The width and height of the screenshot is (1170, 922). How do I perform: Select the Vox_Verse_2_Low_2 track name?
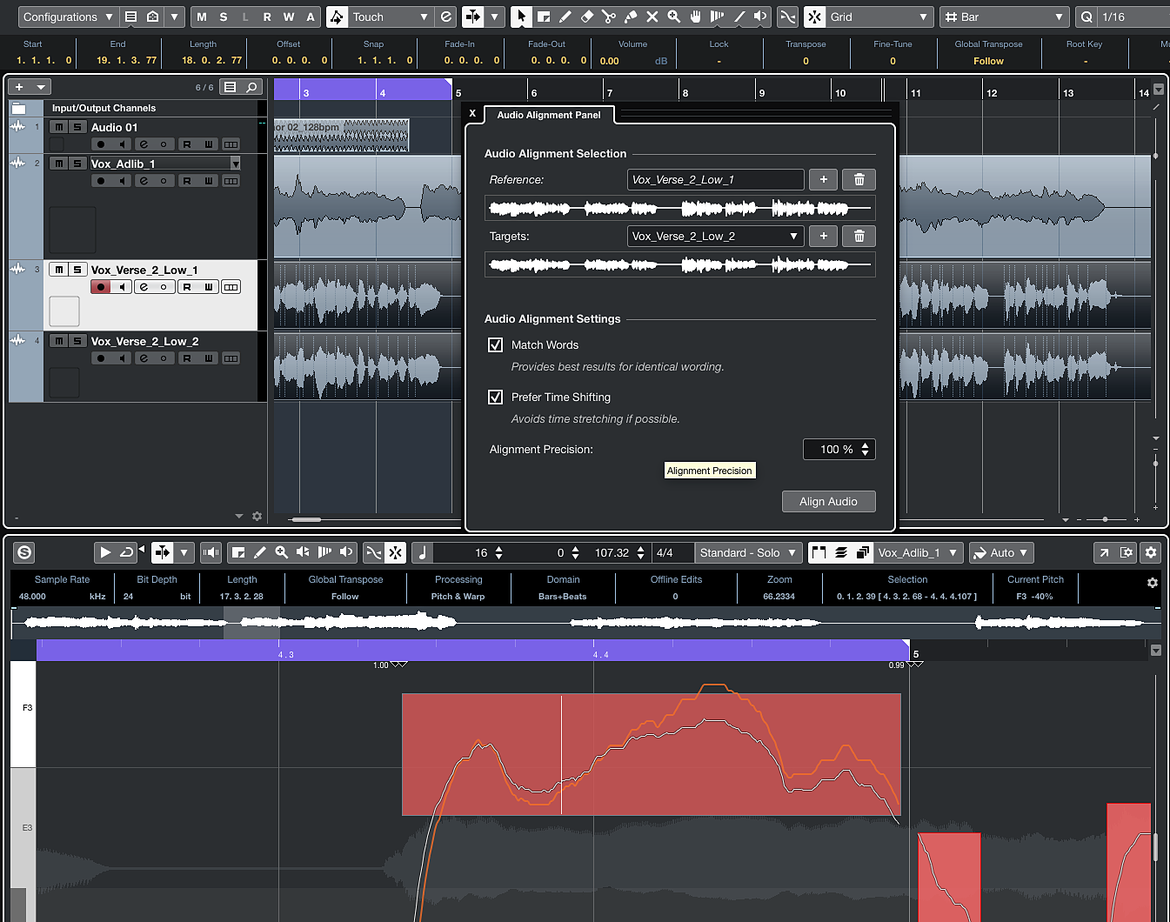[x=145, y=342]
